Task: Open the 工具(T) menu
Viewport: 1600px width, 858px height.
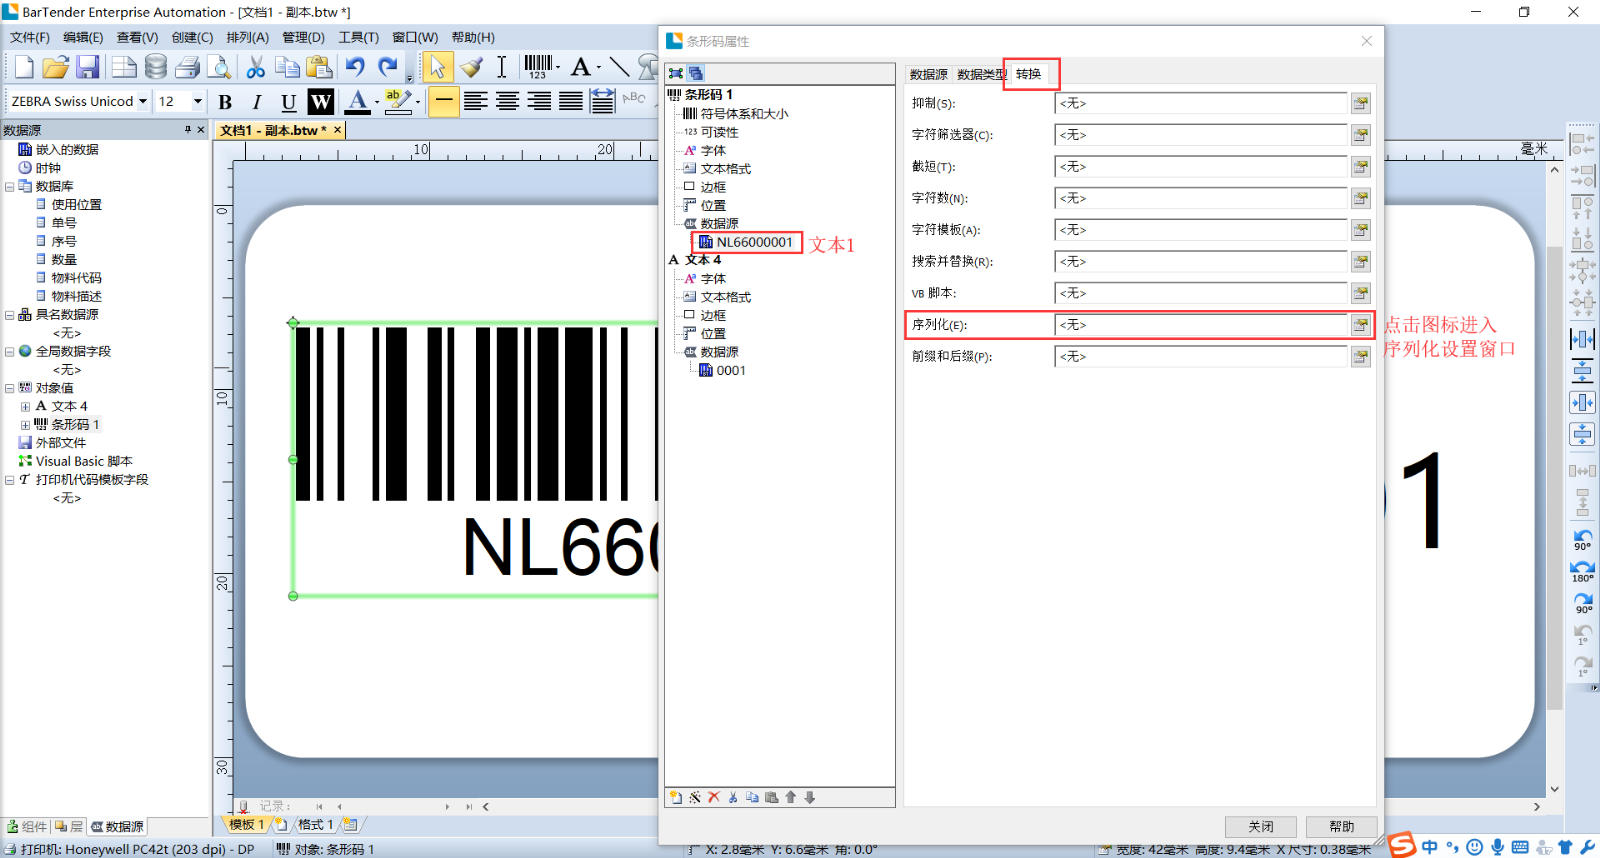Action: (358, 37)
